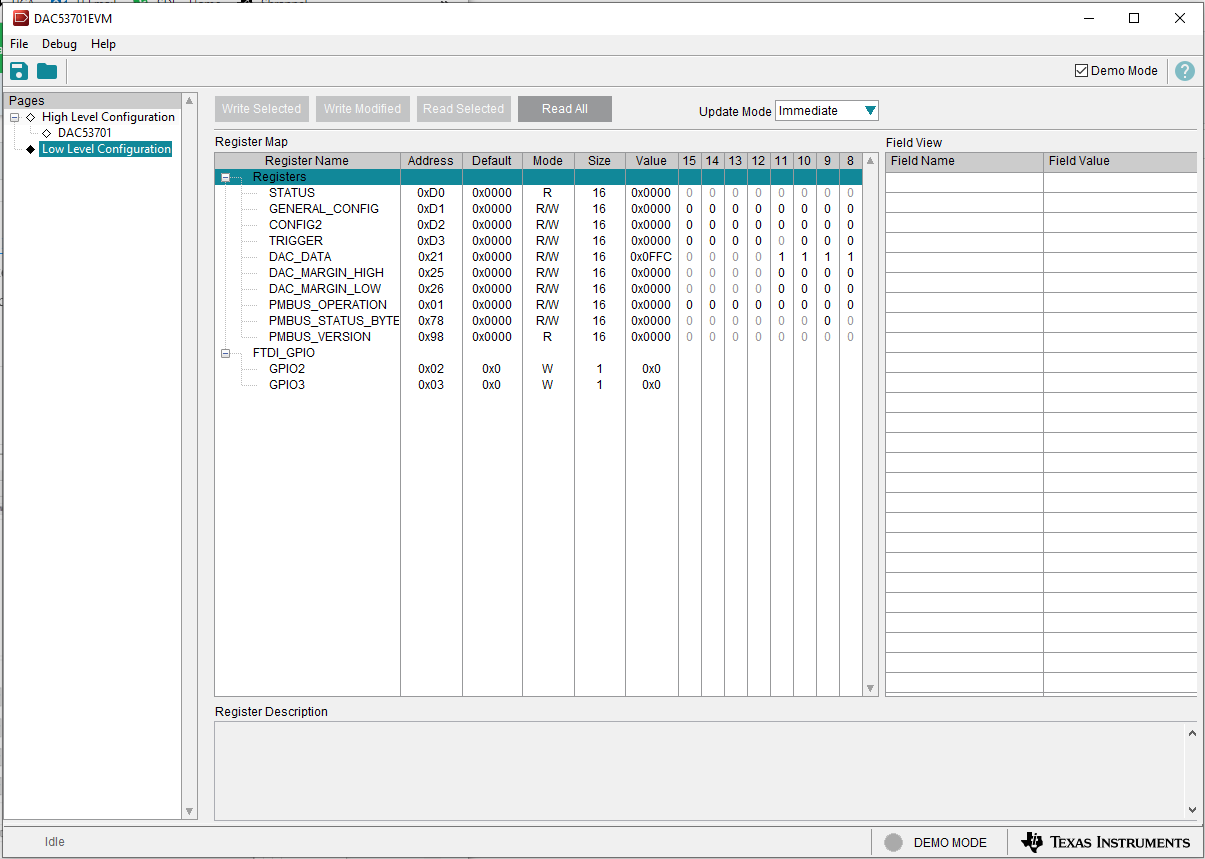Click the Texas Instruments logo in the status bar
Viewport: 1205px width, 859px height.
1105,841
